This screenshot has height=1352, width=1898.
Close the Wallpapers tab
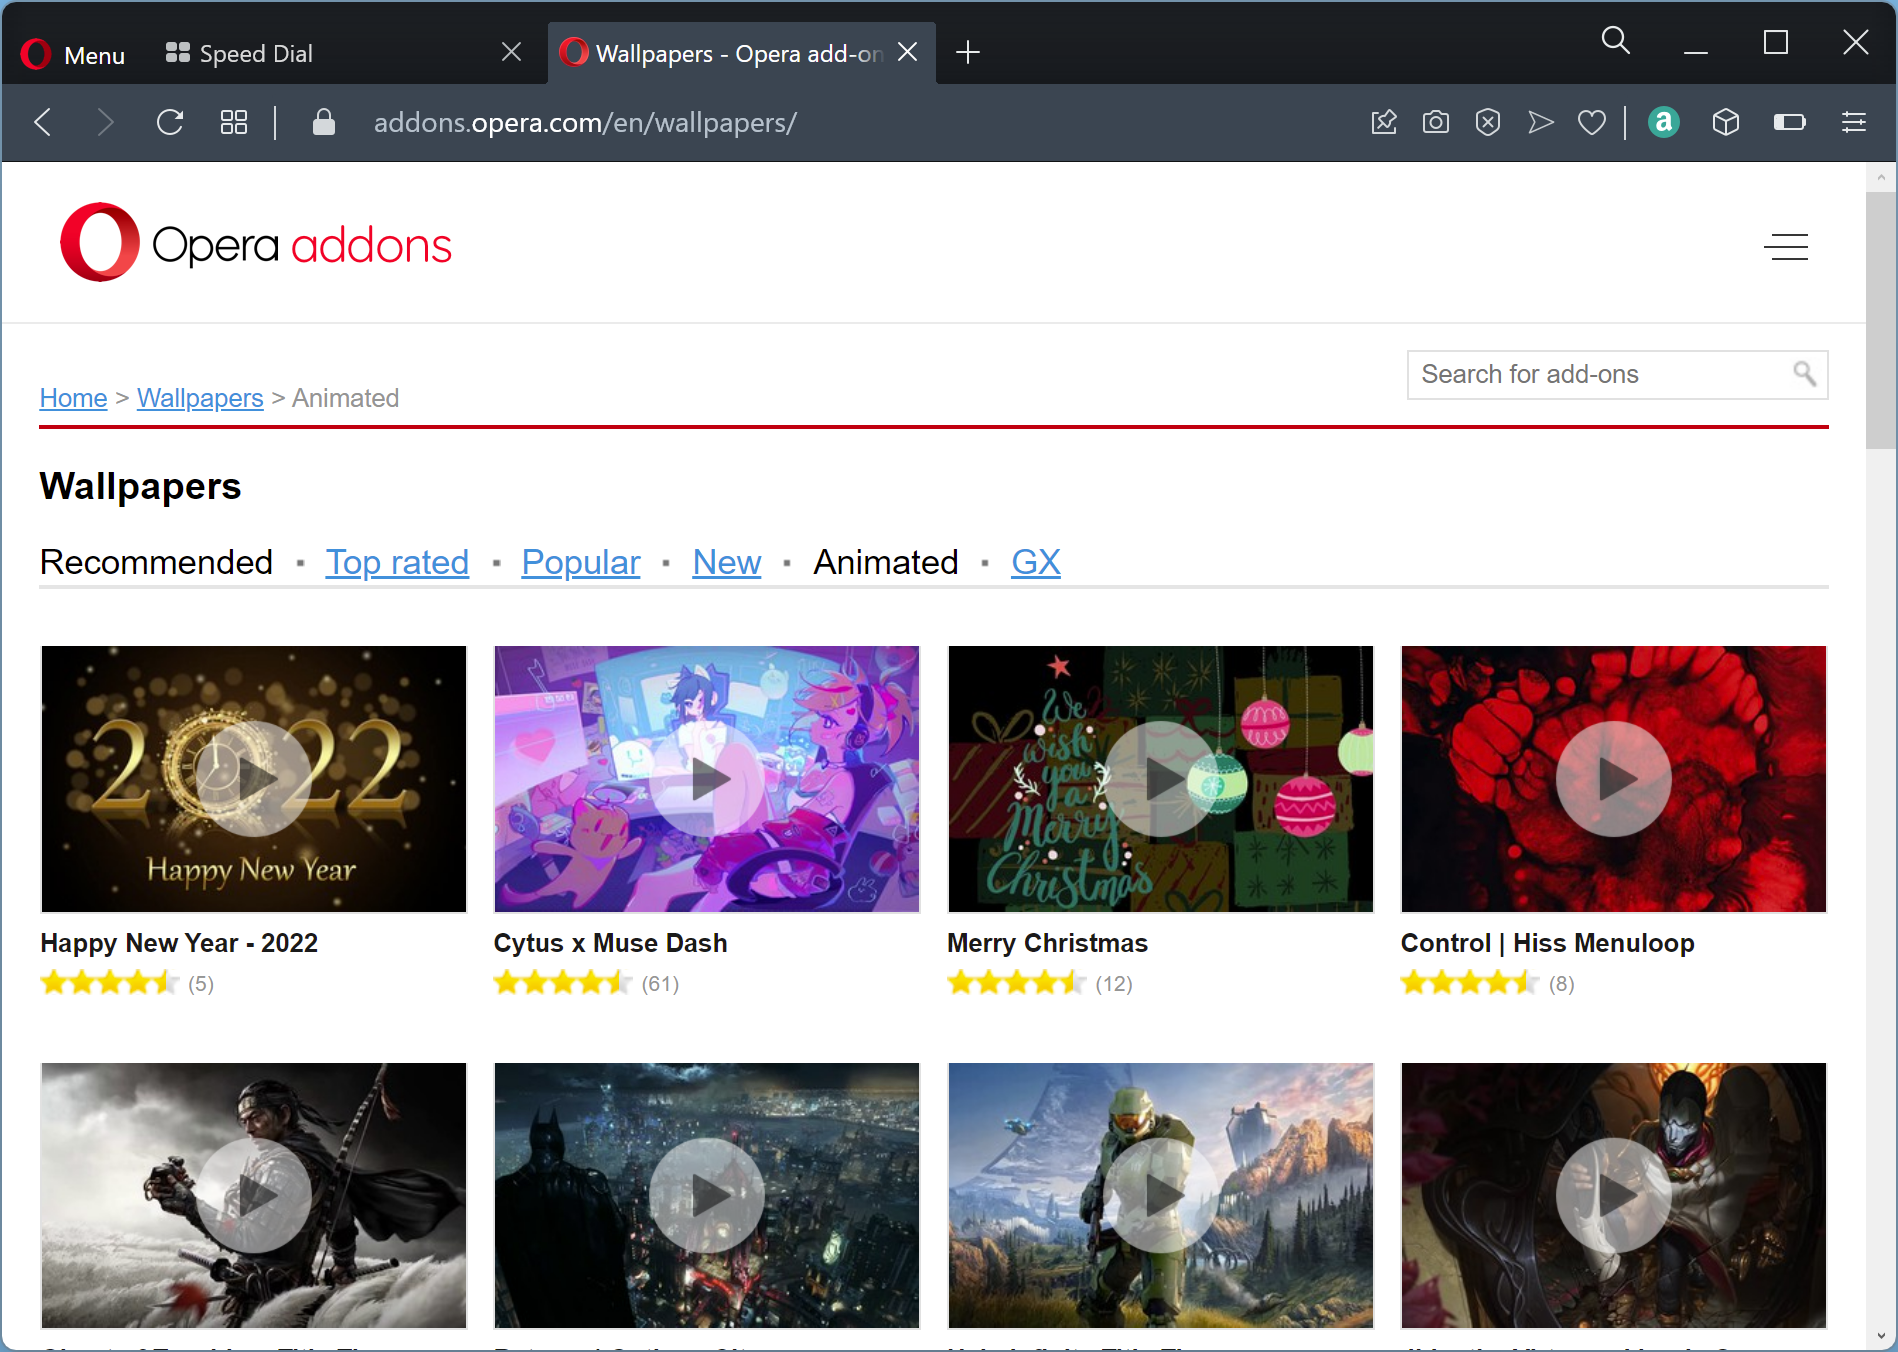click(x=907, y=52)
